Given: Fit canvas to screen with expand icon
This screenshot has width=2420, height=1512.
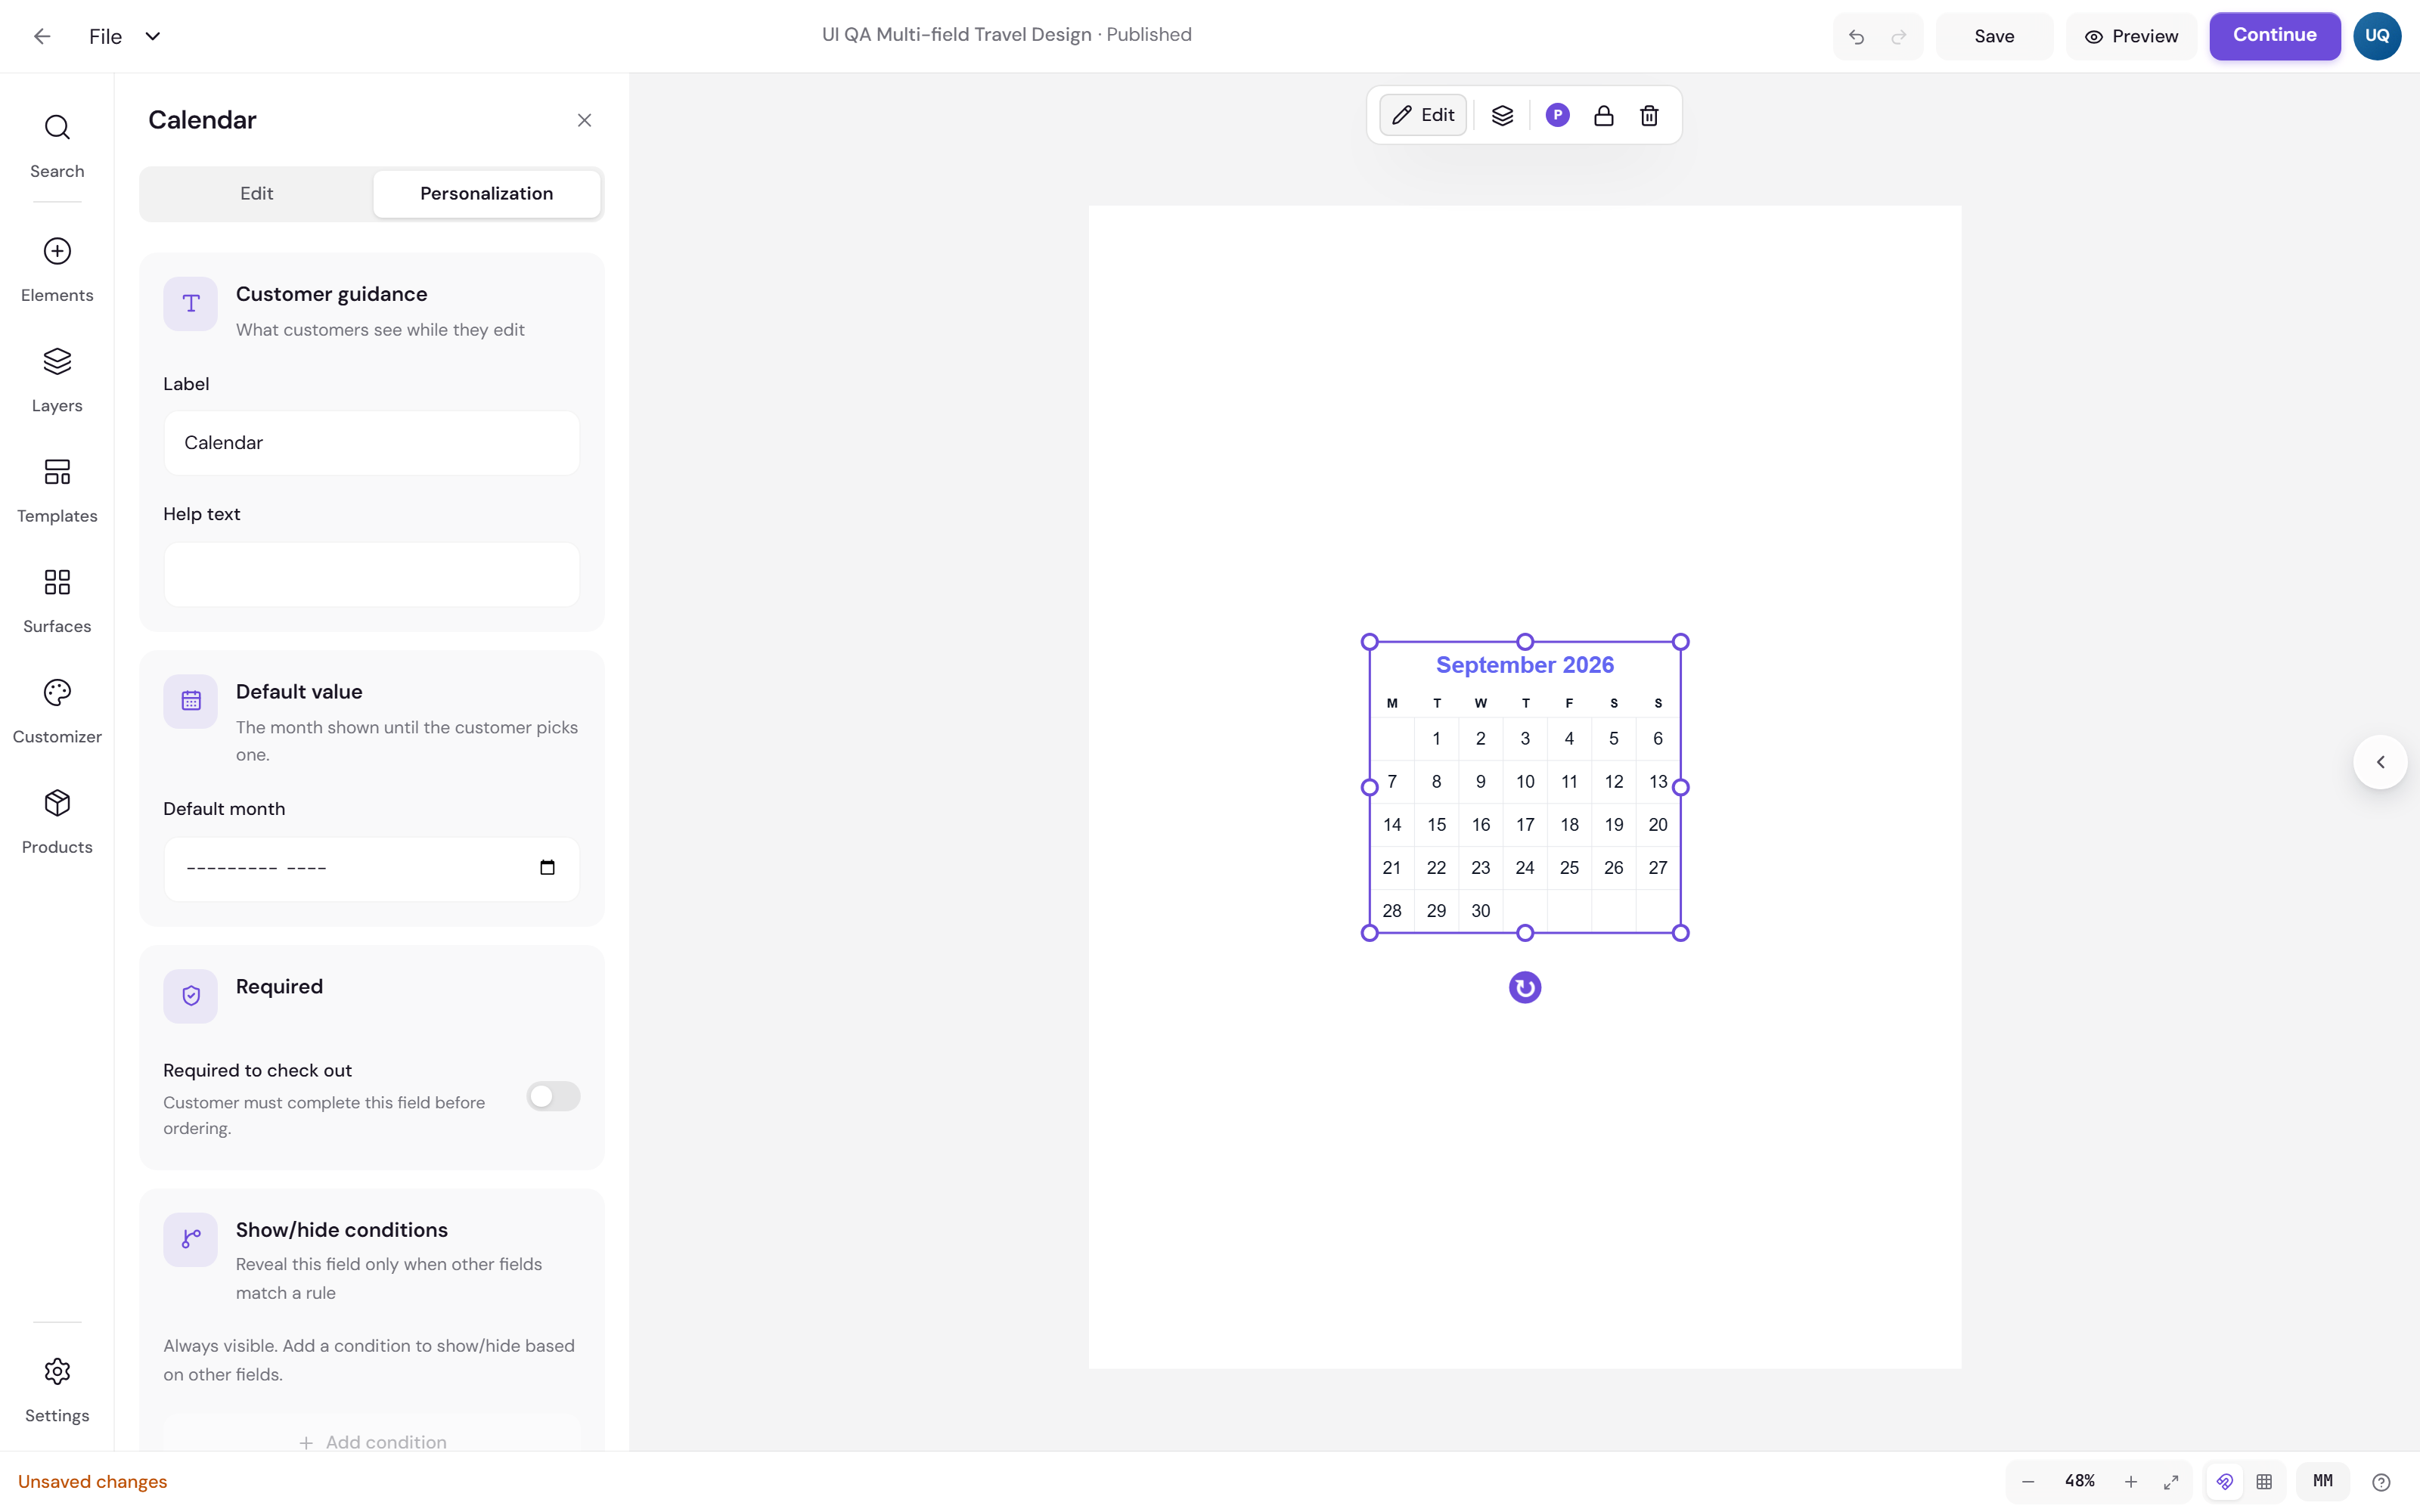Looking at the screenshot, I should tap(2170, 1482).
